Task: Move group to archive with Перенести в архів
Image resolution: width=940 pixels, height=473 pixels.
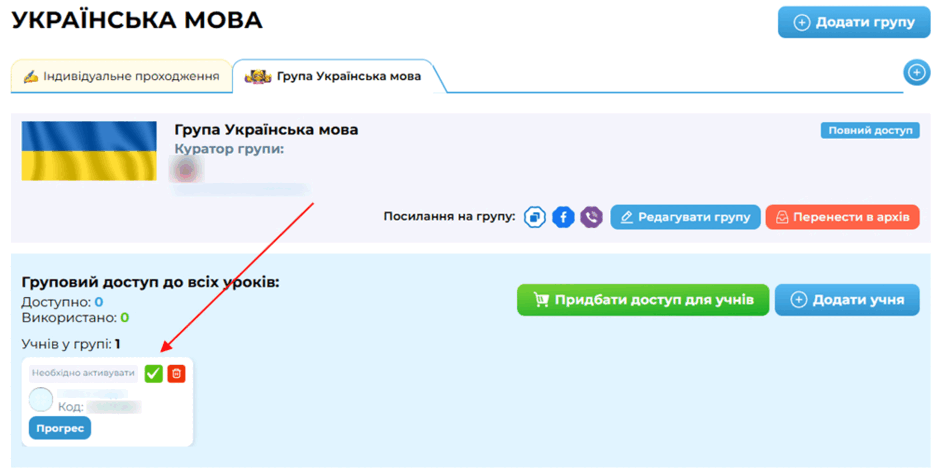Action: point(842,217)
